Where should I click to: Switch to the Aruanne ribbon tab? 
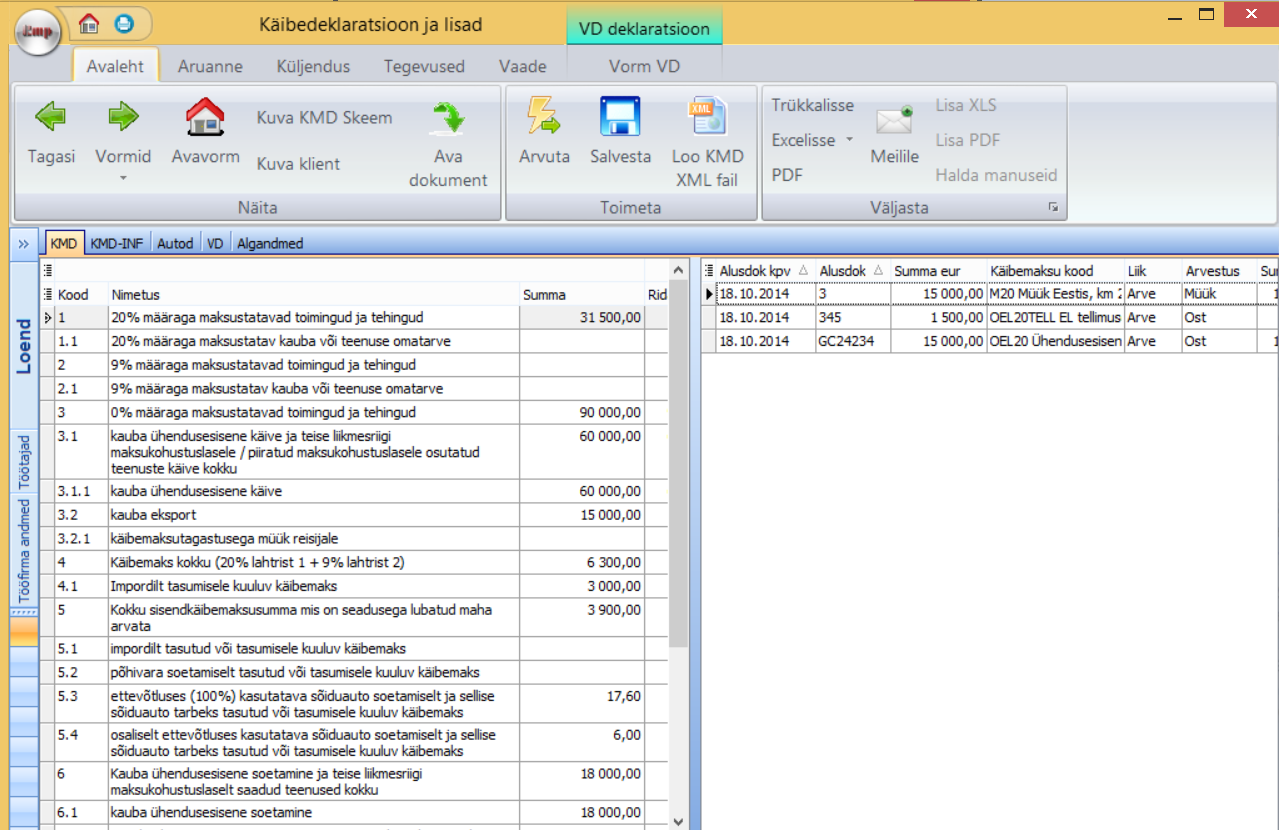click(210, 67)
